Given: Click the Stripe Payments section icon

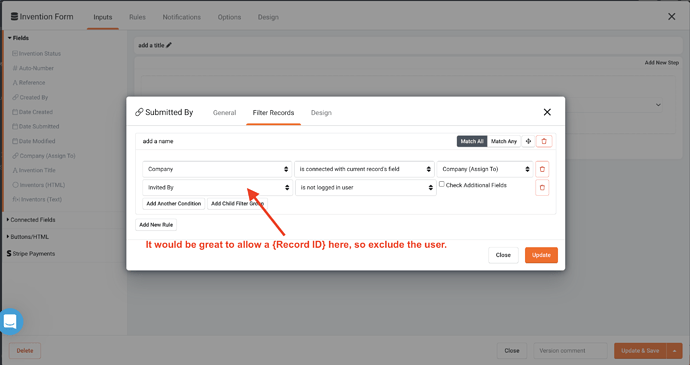Looking at the screenshot, I should [9, 254].
